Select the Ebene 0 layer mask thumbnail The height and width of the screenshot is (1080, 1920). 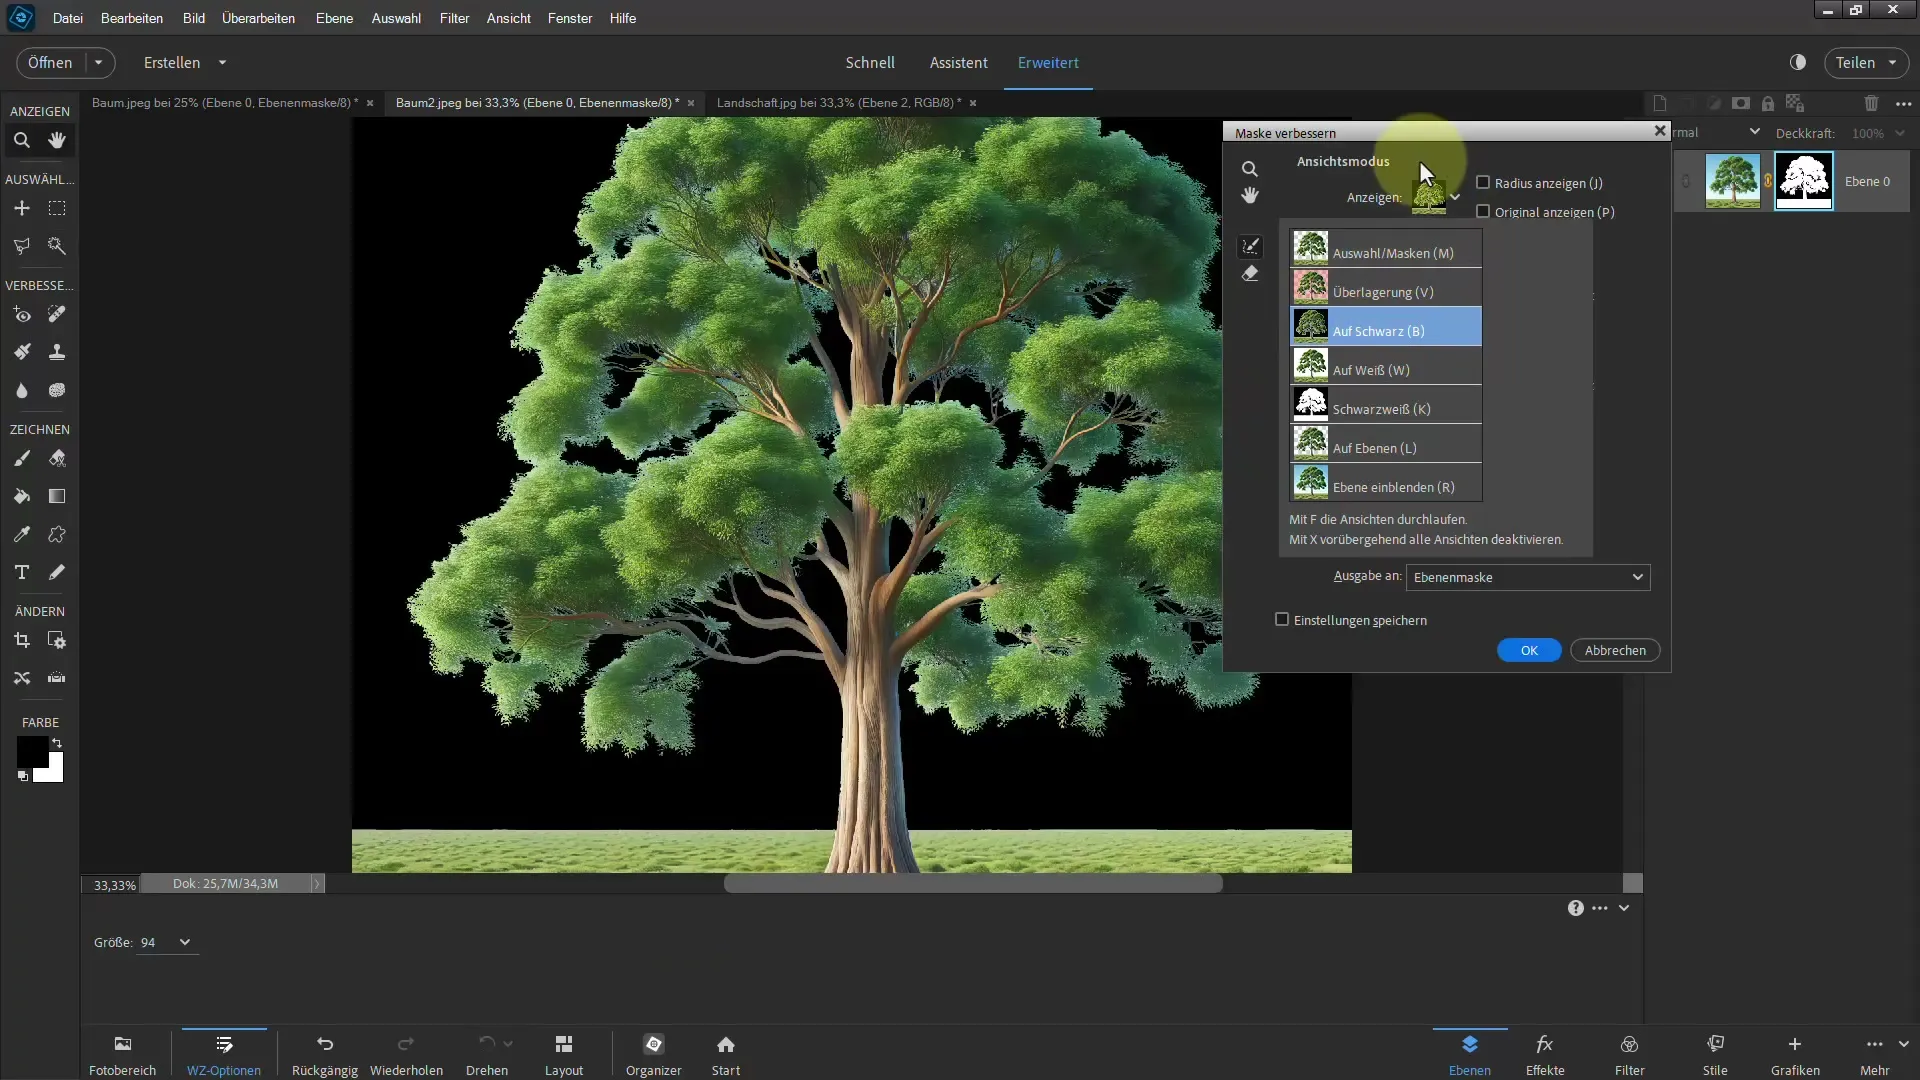[1803, 181]
